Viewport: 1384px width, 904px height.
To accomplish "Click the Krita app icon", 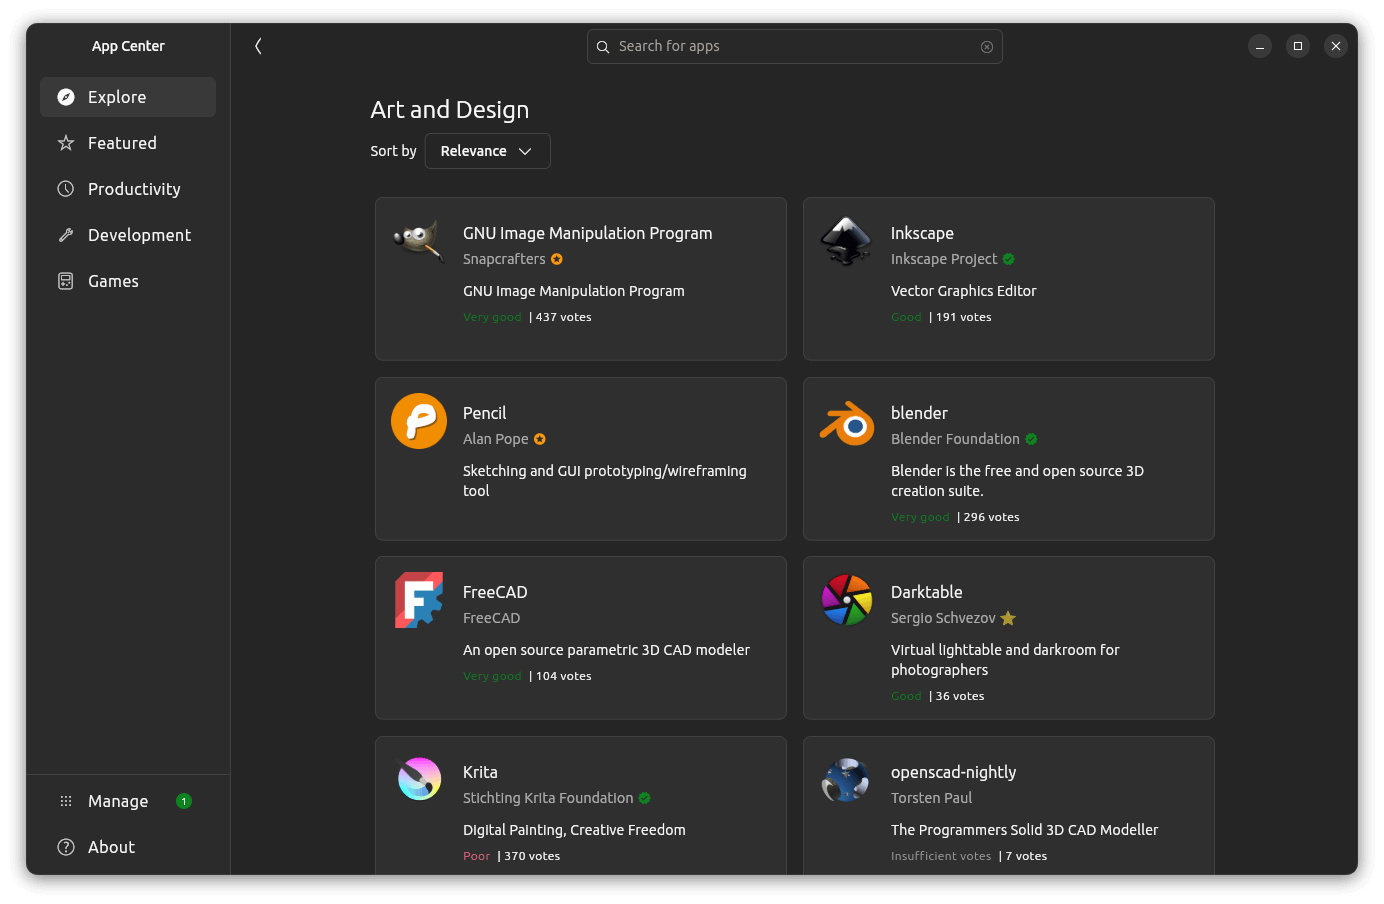I will 419,779.
